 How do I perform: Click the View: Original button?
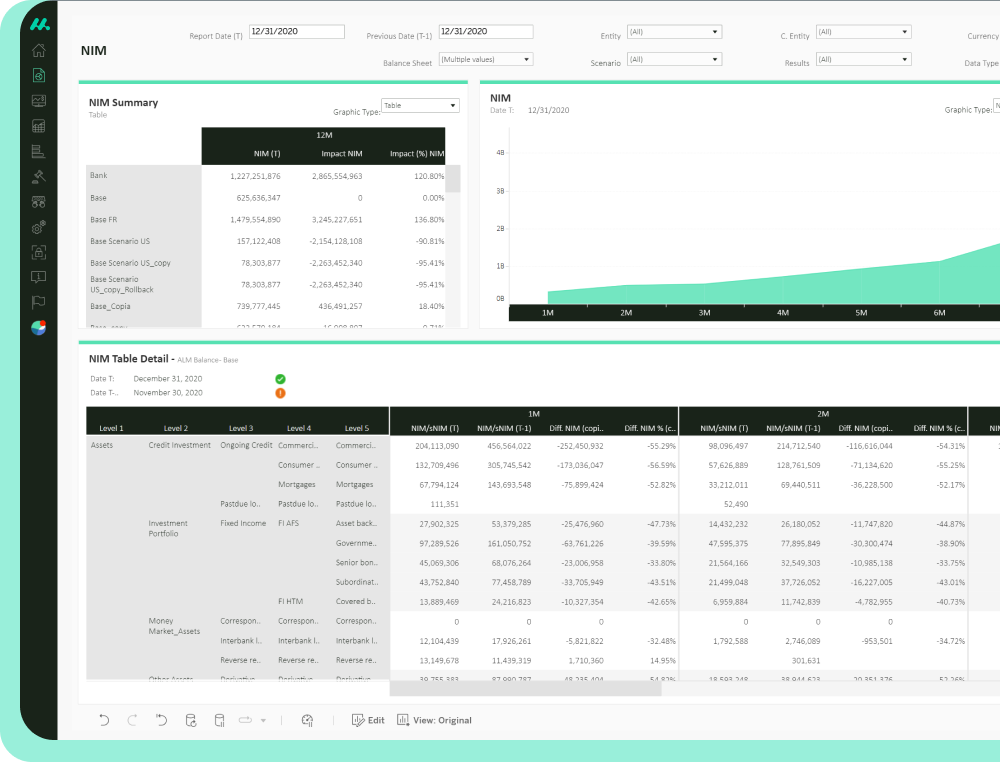434,720
